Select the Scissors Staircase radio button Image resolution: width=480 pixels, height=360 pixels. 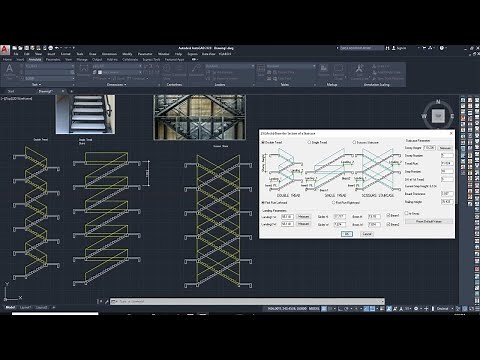tap(354, 142)
